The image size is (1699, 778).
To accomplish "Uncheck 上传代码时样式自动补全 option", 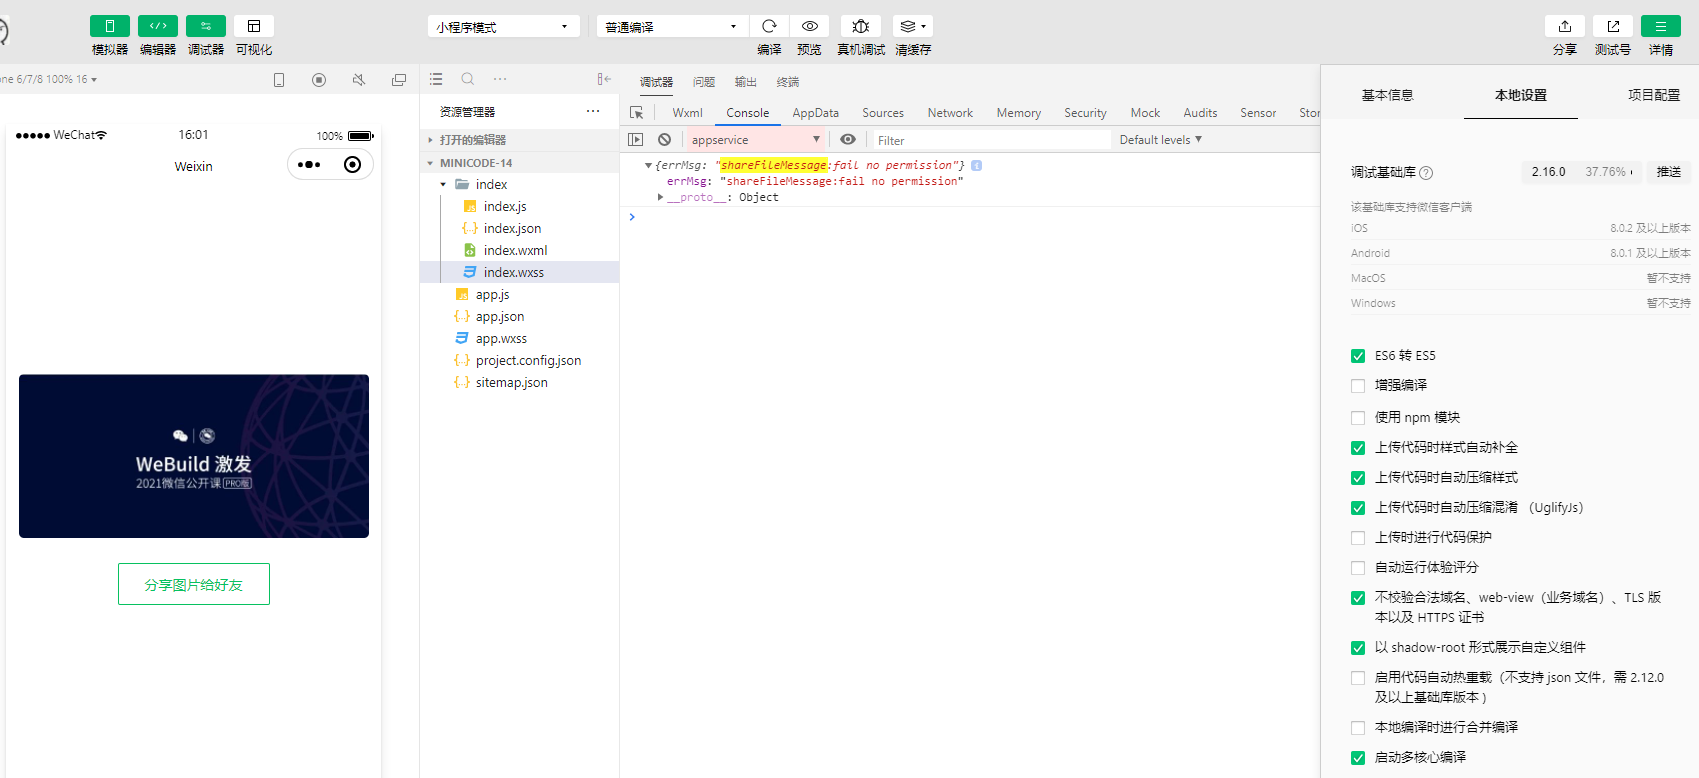I will tap(1358, 448).
